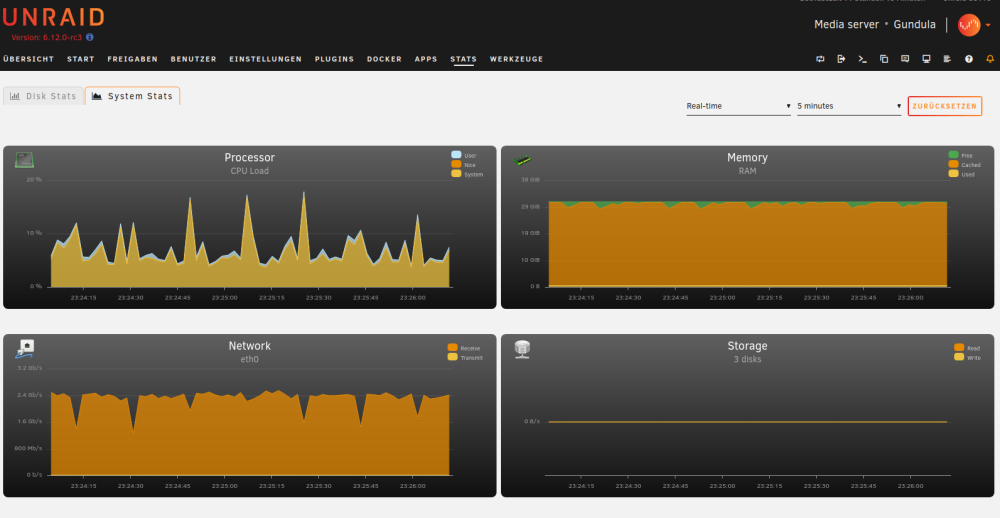
Task: Open the WERKZEUGE menu
Action: pos(517,59)
